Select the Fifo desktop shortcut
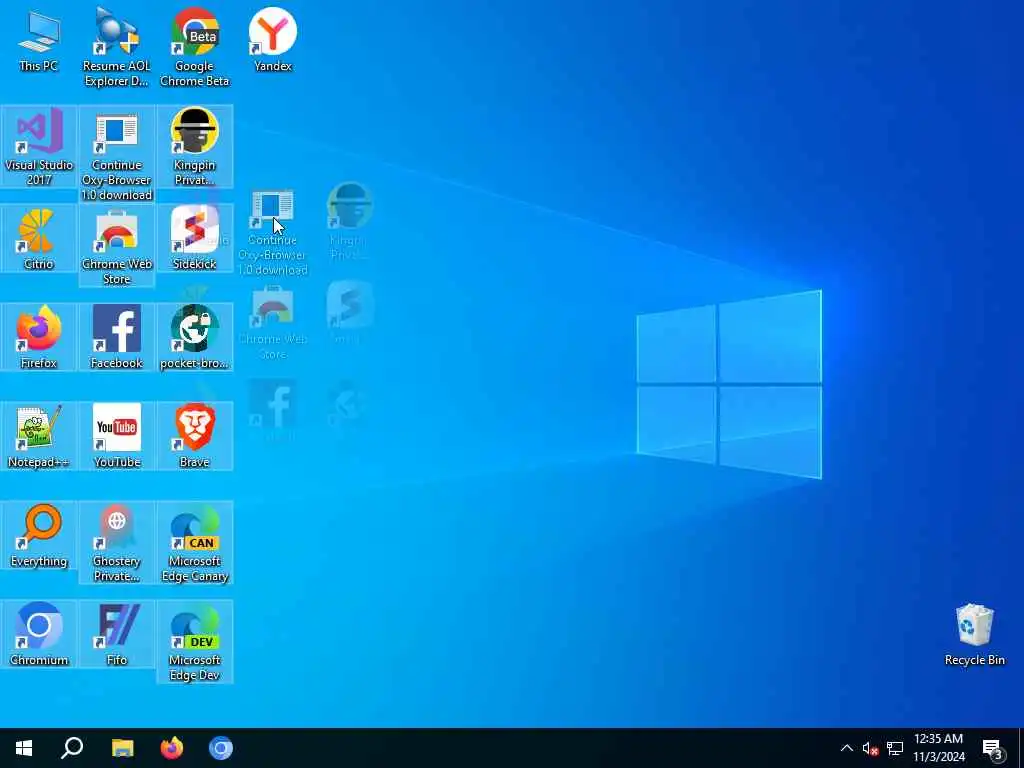Viewport: 1024px width, 768px height. [x=116, y=634]
